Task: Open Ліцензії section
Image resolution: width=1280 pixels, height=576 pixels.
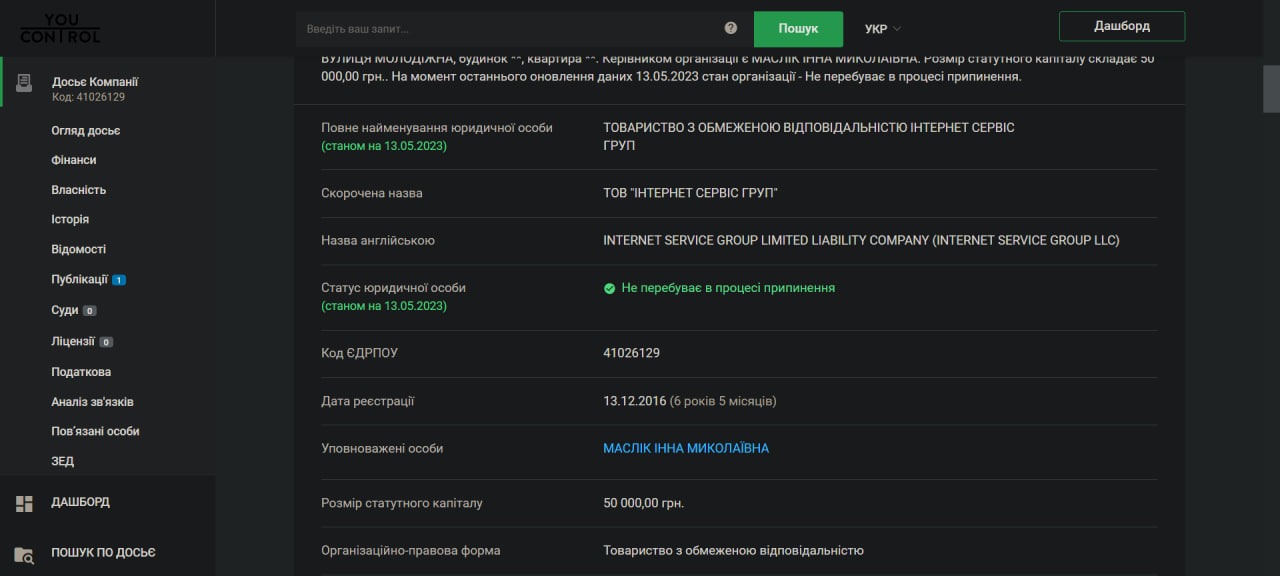Action: point(73,341)
